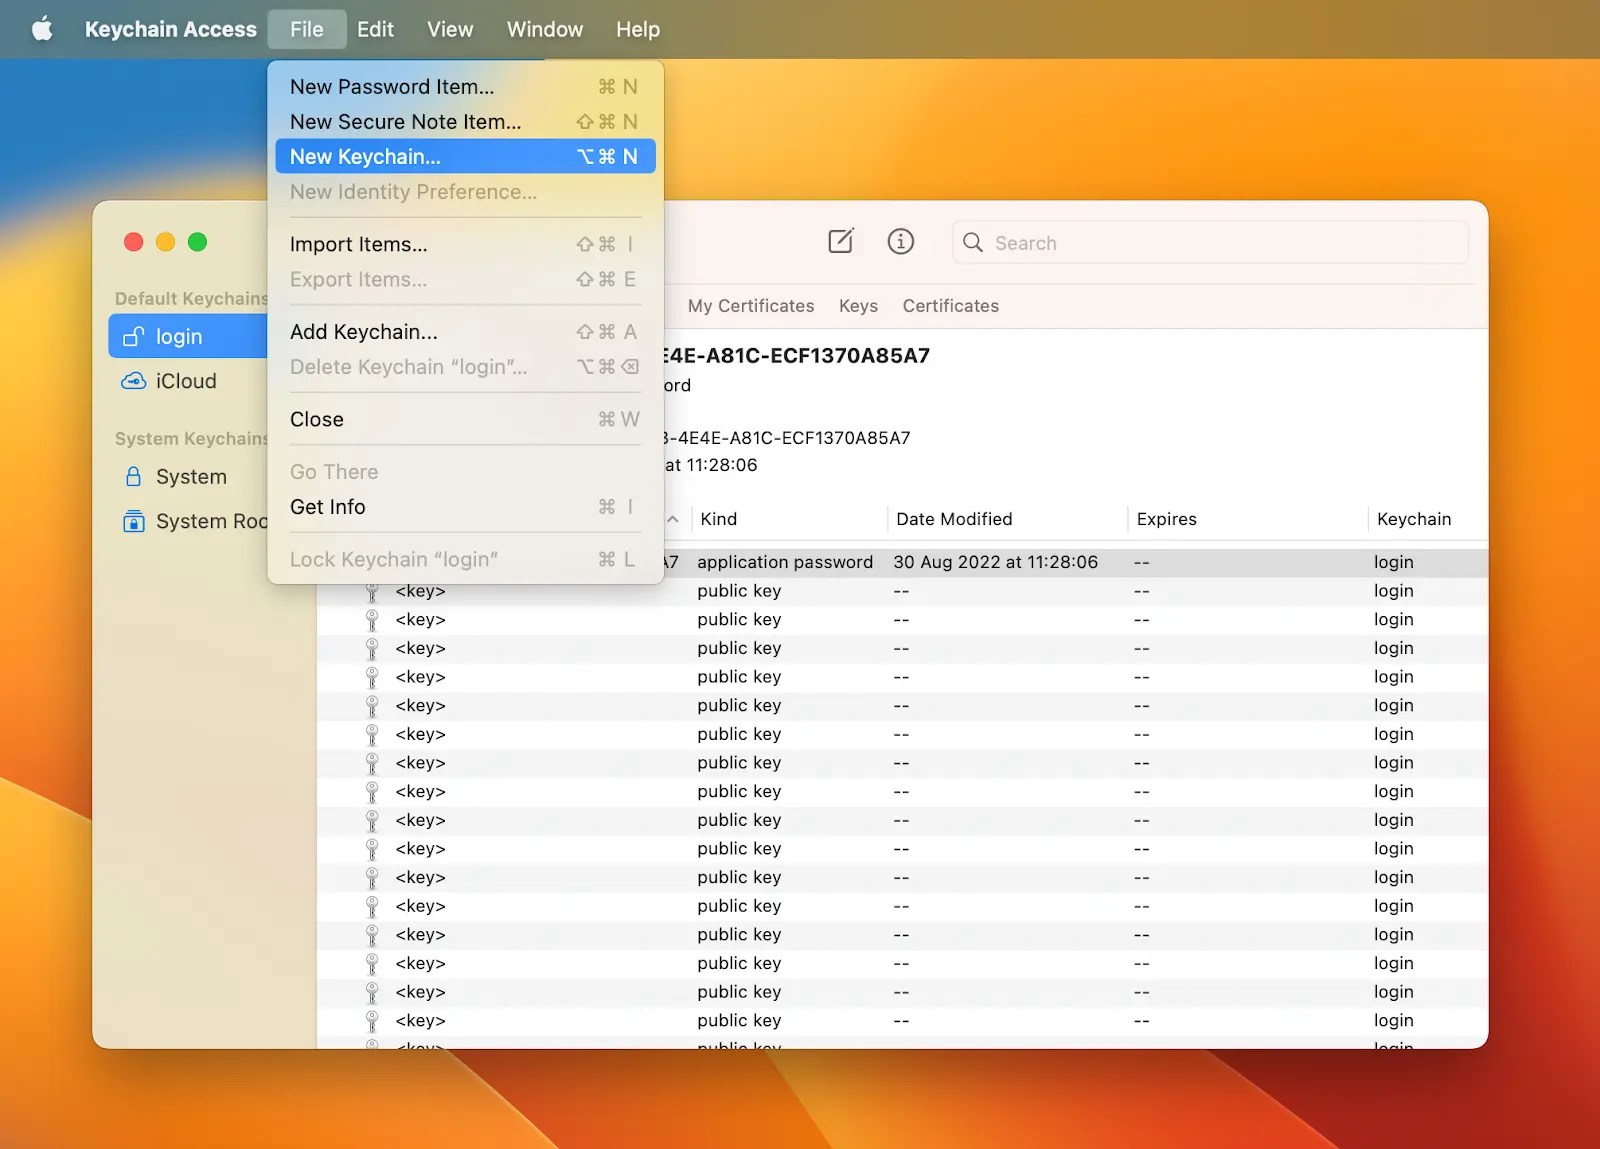Open the Apple menu
Image resolution: width=1600 pixels, height=1149 pixels.
pyautogui.click(x=42, y=29)
